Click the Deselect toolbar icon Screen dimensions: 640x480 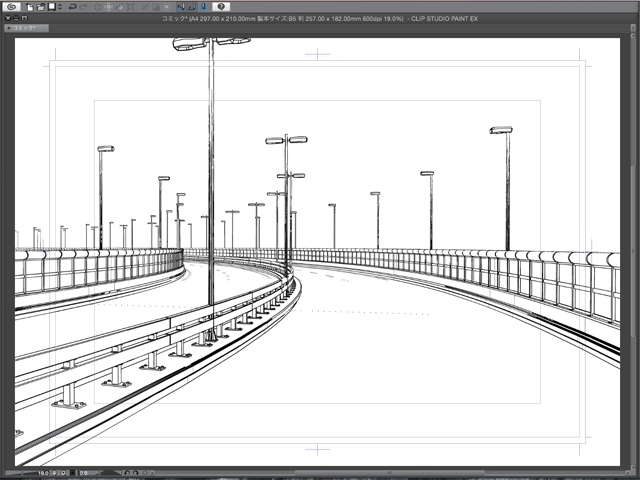tap(145, 7)
